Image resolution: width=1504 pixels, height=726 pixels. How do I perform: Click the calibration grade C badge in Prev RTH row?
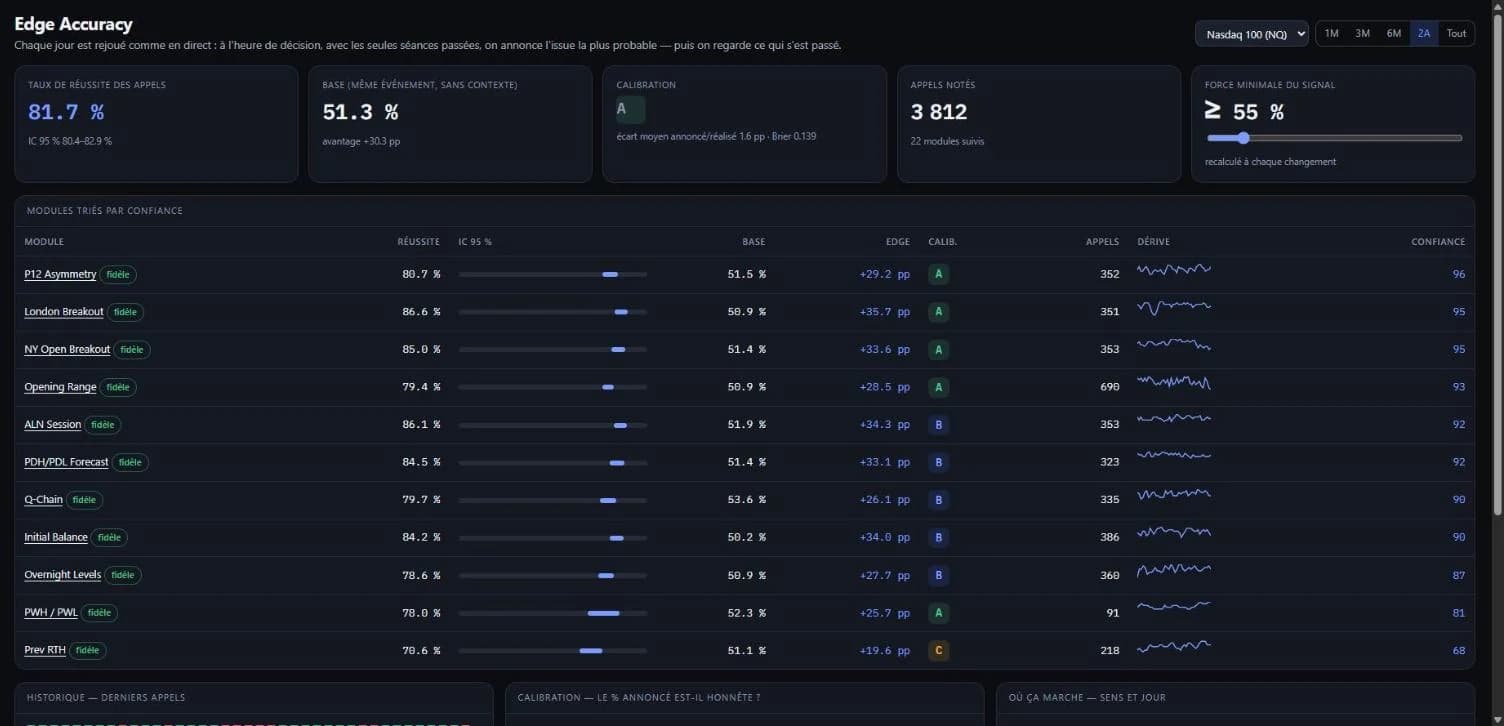click(938, 650)
